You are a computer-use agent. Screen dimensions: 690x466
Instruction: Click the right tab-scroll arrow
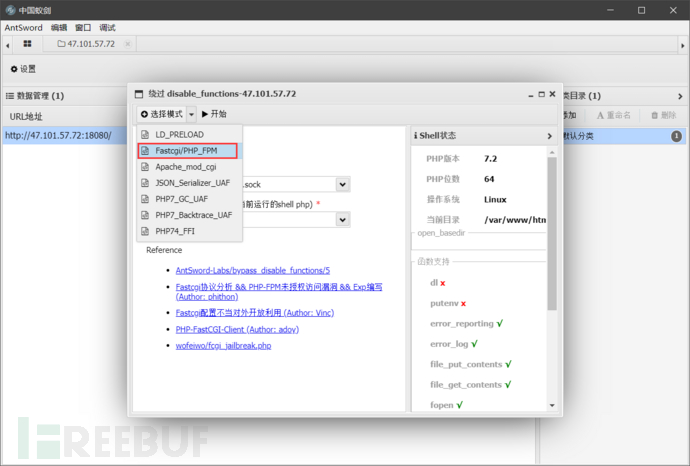[x=683, y=45]
